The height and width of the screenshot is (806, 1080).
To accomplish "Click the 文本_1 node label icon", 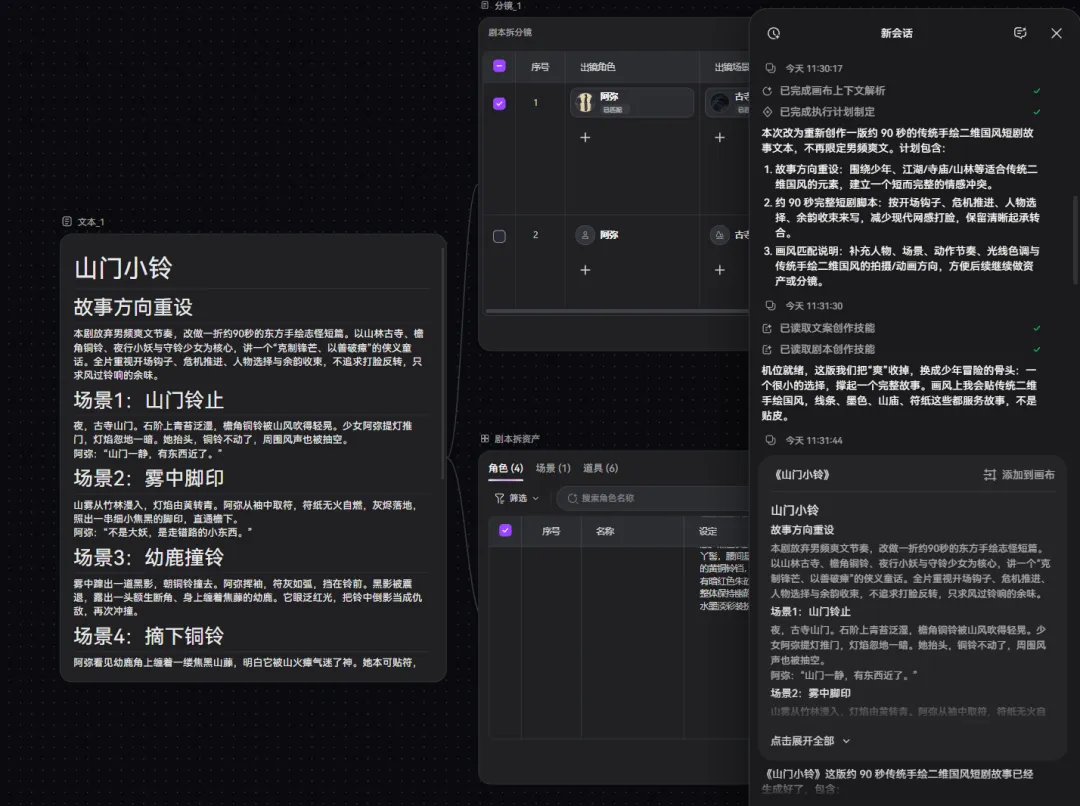I will [x=67, y=221].
